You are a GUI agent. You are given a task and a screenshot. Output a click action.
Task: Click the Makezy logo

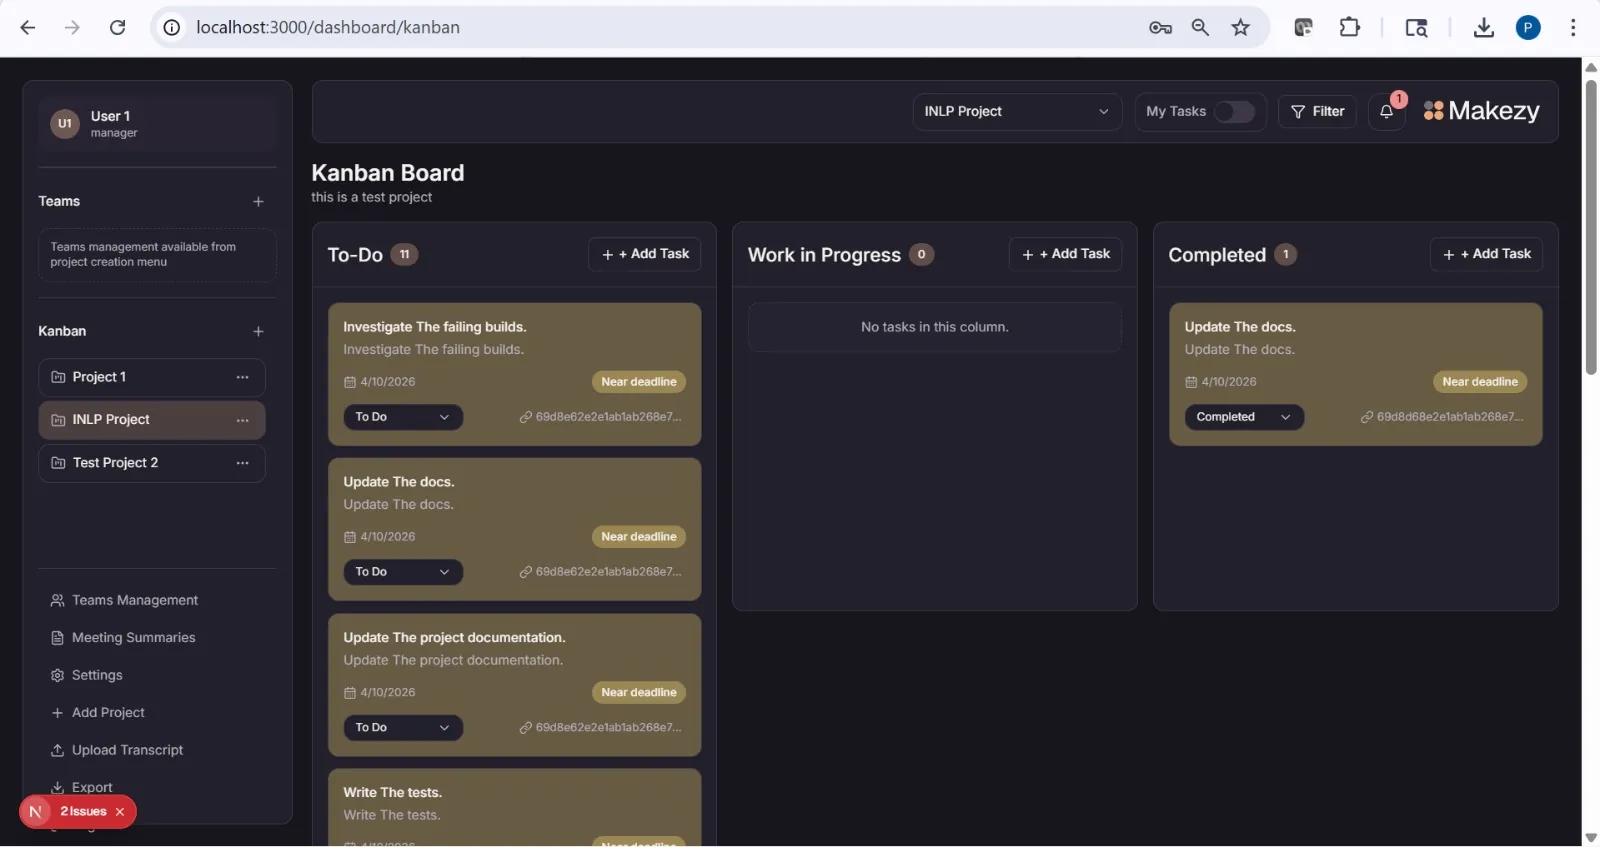1481,111
